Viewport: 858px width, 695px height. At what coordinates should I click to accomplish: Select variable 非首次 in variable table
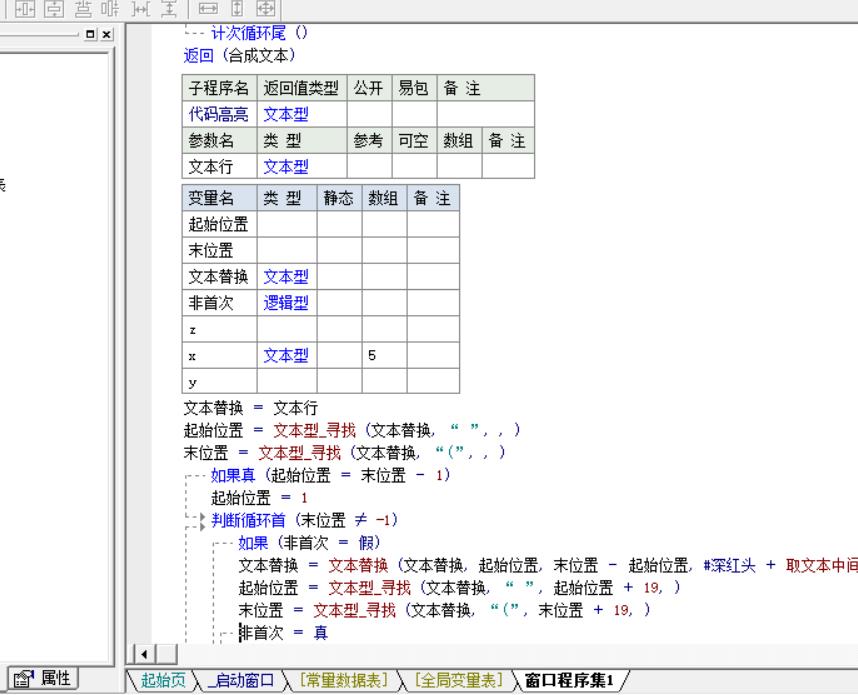(219, 303)
